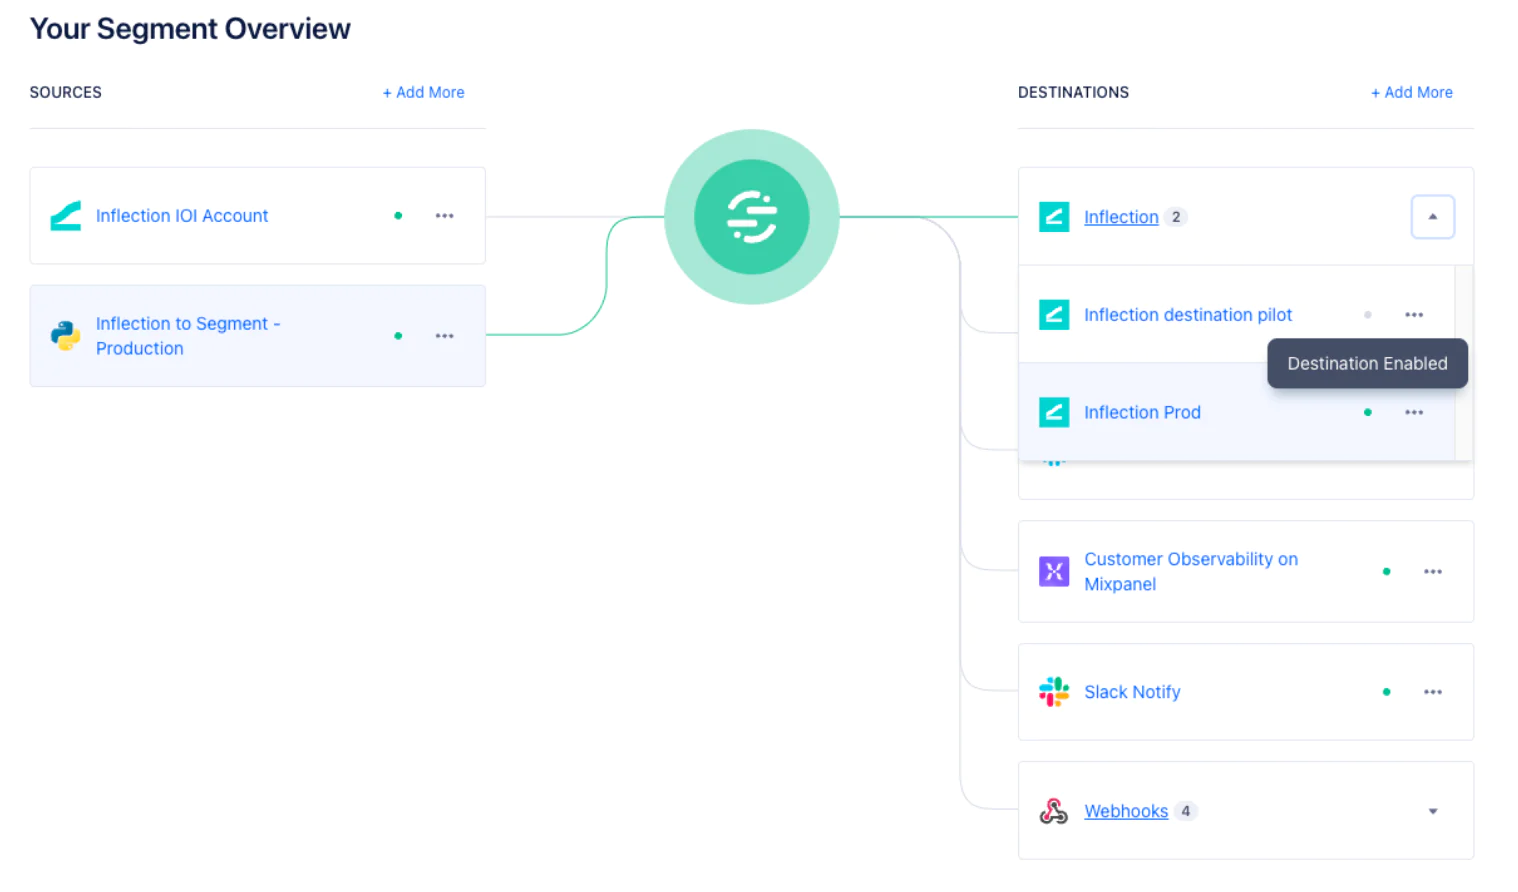Open the Customer Observability on Mixpanel options menu
This screenshot has width=1518, height=892.
[x=1432, y=571]
